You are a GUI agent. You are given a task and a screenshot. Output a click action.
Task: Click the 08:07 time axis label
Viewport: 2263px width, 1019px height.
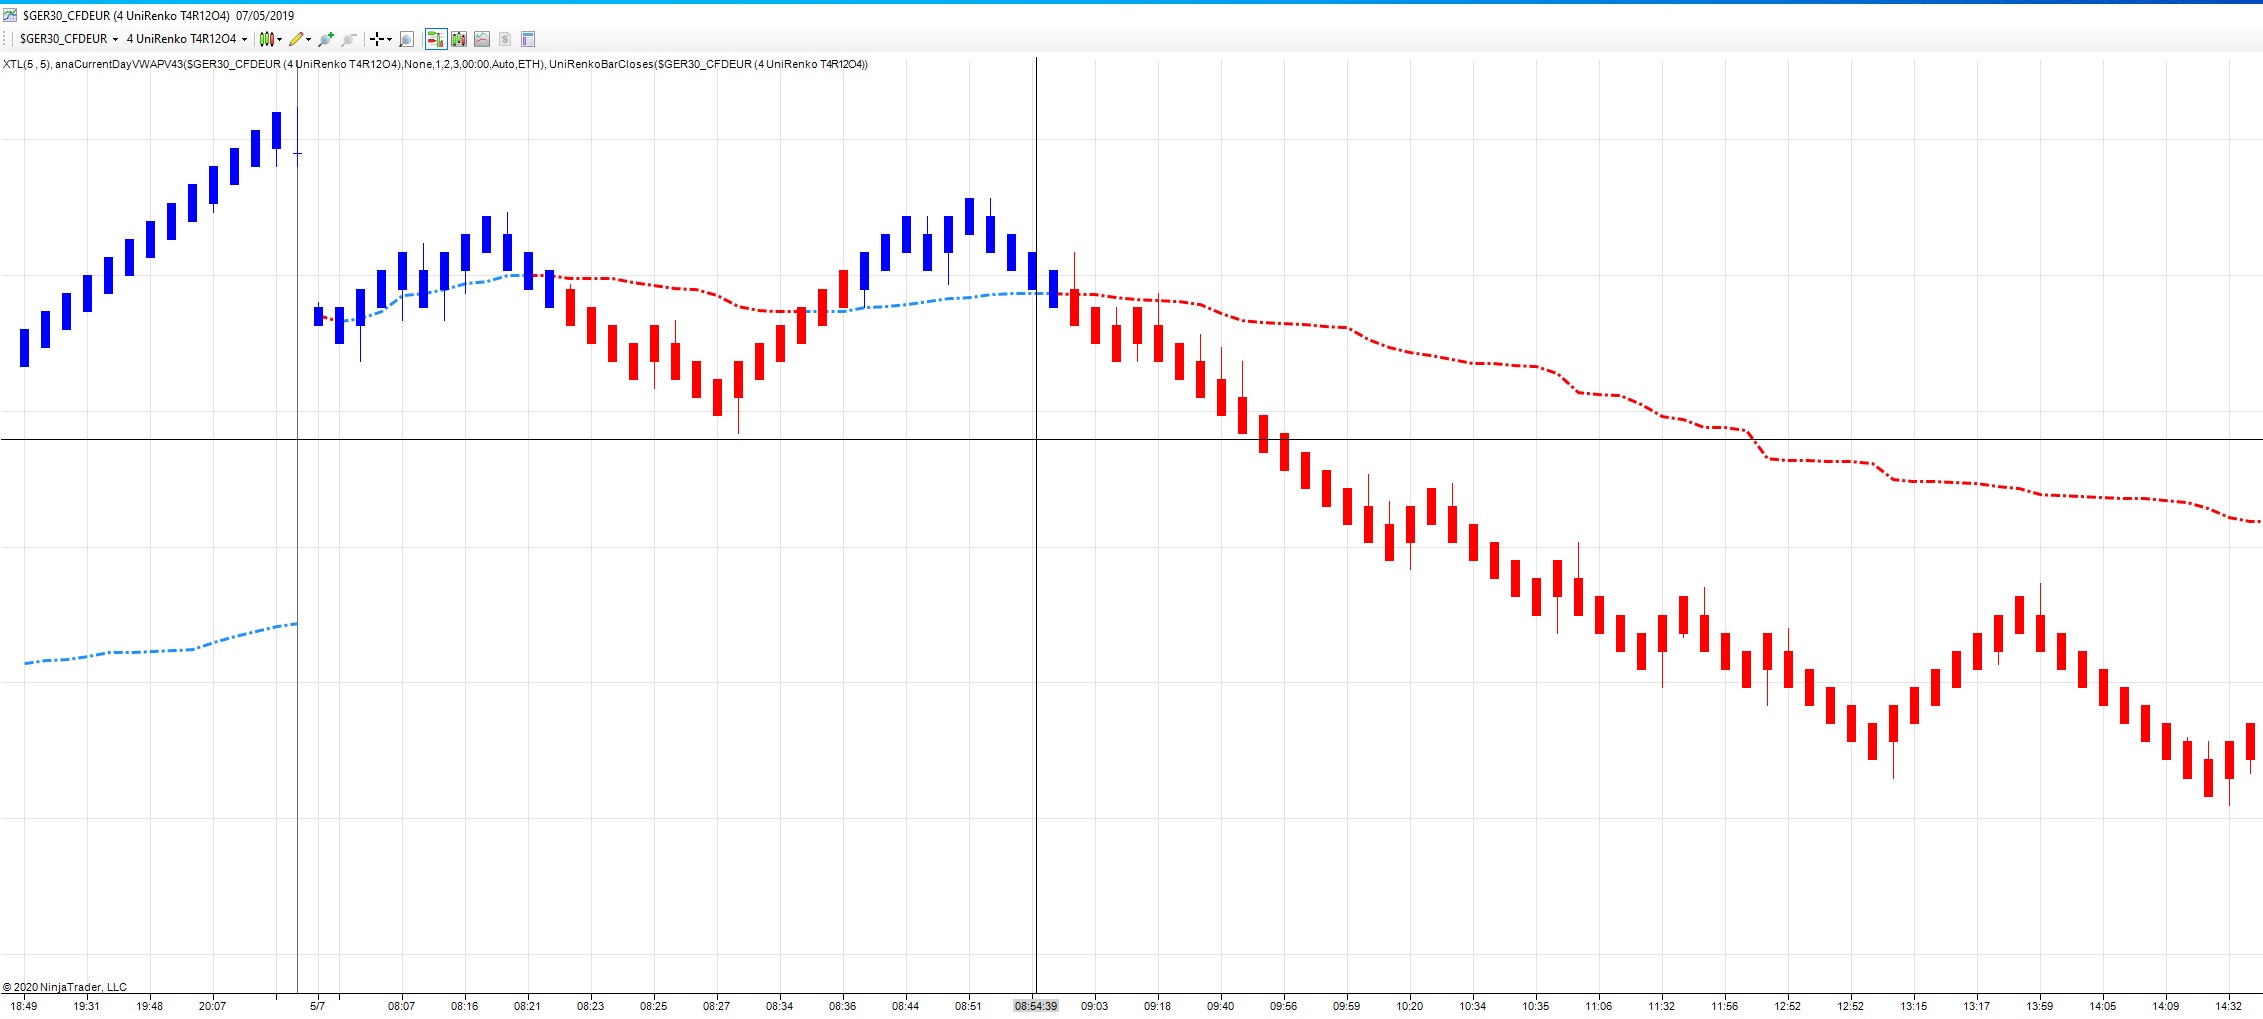(x=402, y=1006)
